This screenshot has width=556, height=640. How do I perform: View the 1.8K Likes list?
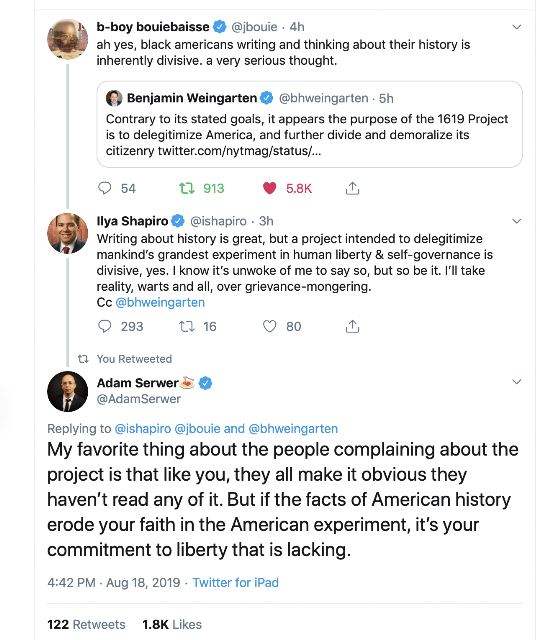(172, 624)
